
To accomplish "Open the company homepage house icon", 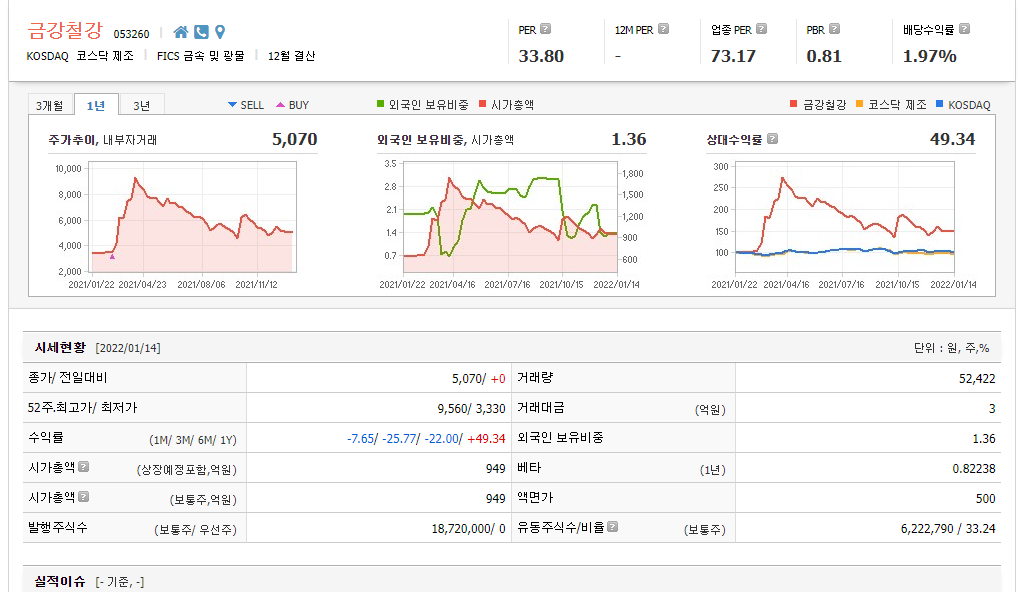I will coord(181,32).
